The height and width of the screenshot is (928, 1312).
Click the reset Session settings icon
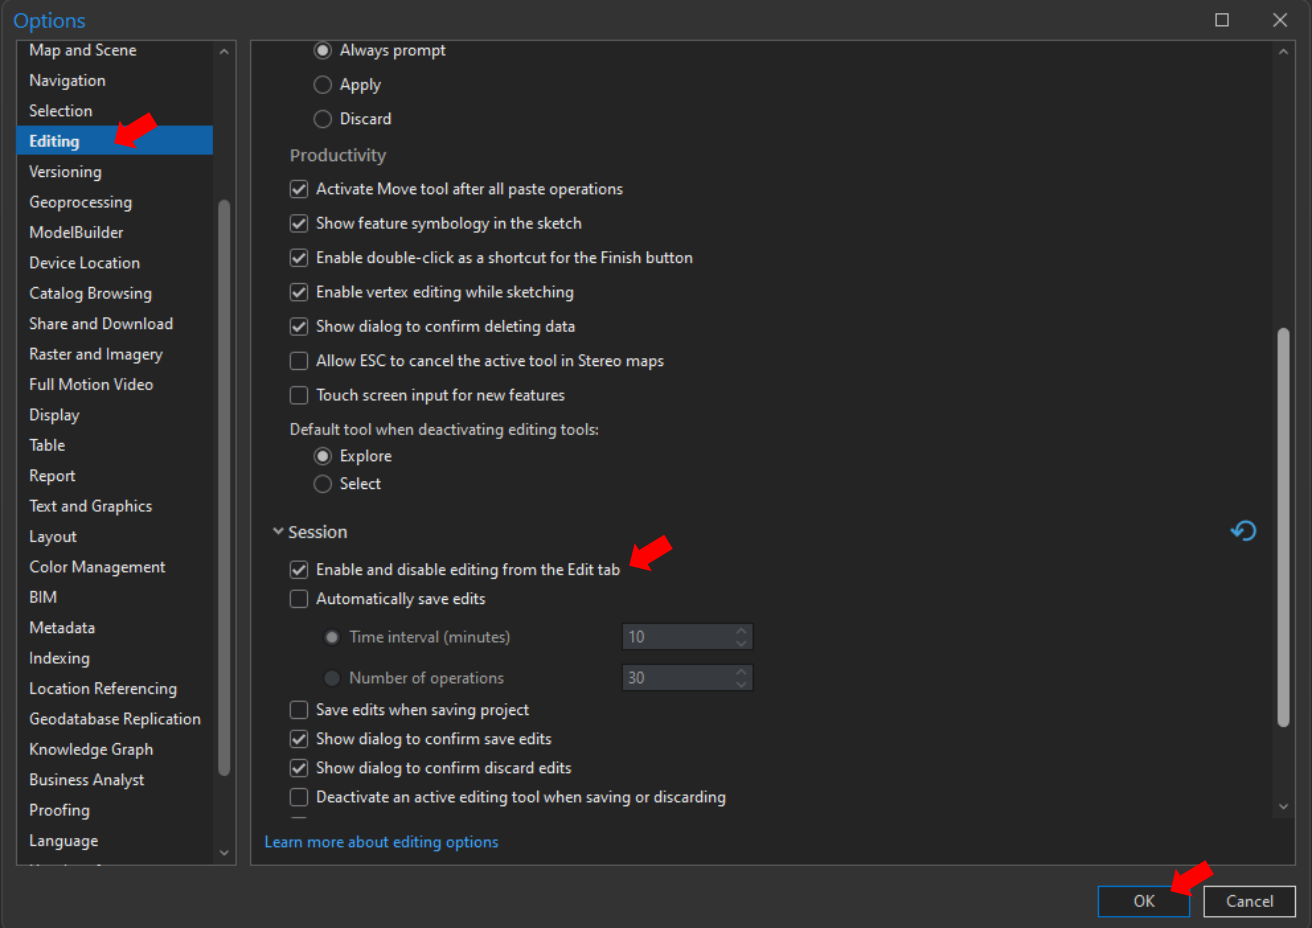1243,531
